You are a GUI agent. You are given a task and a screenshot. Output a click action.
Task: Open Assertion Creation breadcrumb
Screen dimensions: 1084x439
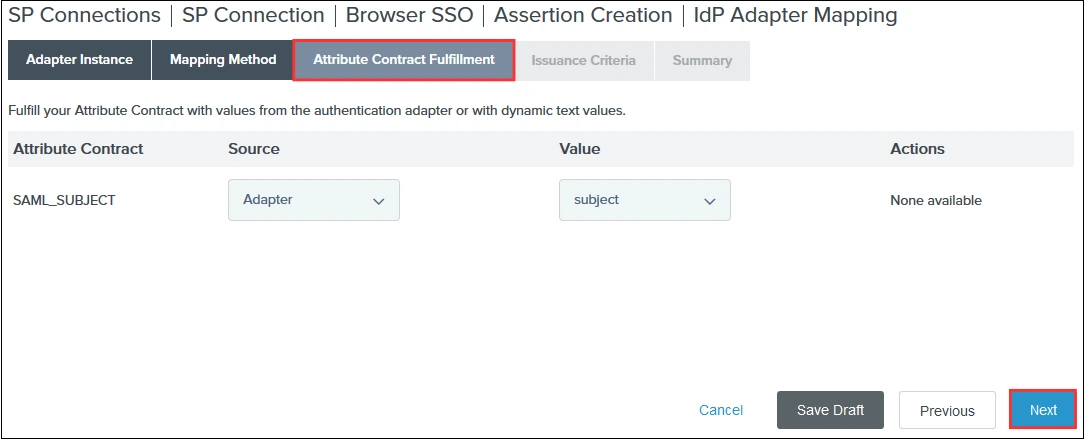pyautogui.click(x=583, y=16)
